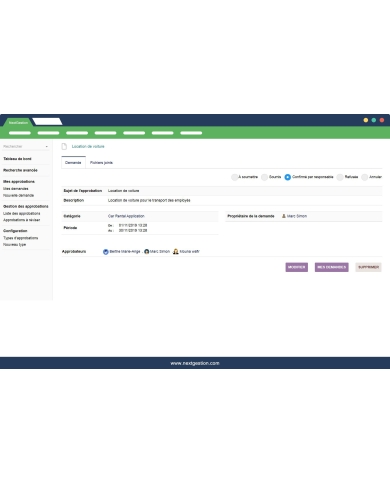The image size is (390, 484).
Task: Select the blank white browser tab
Action: tap(47, 121)
